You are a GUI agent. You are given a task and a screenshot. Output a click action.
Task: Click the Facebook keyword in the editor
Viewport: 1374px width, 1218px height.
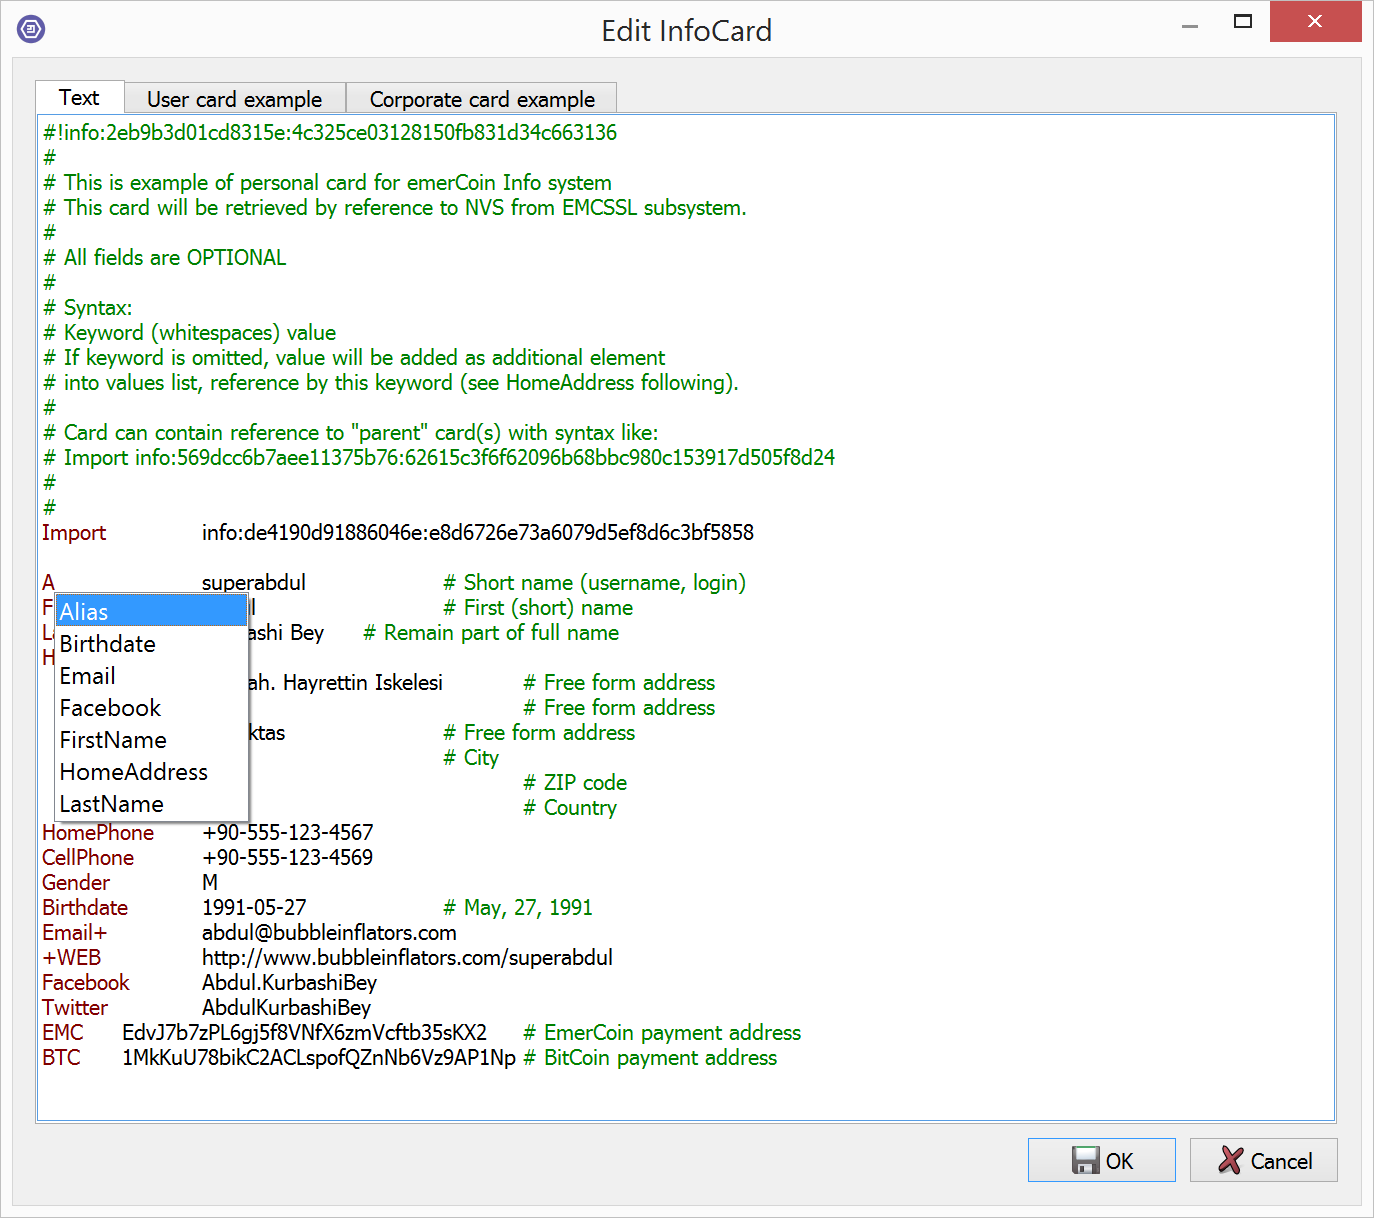point(86,982)
